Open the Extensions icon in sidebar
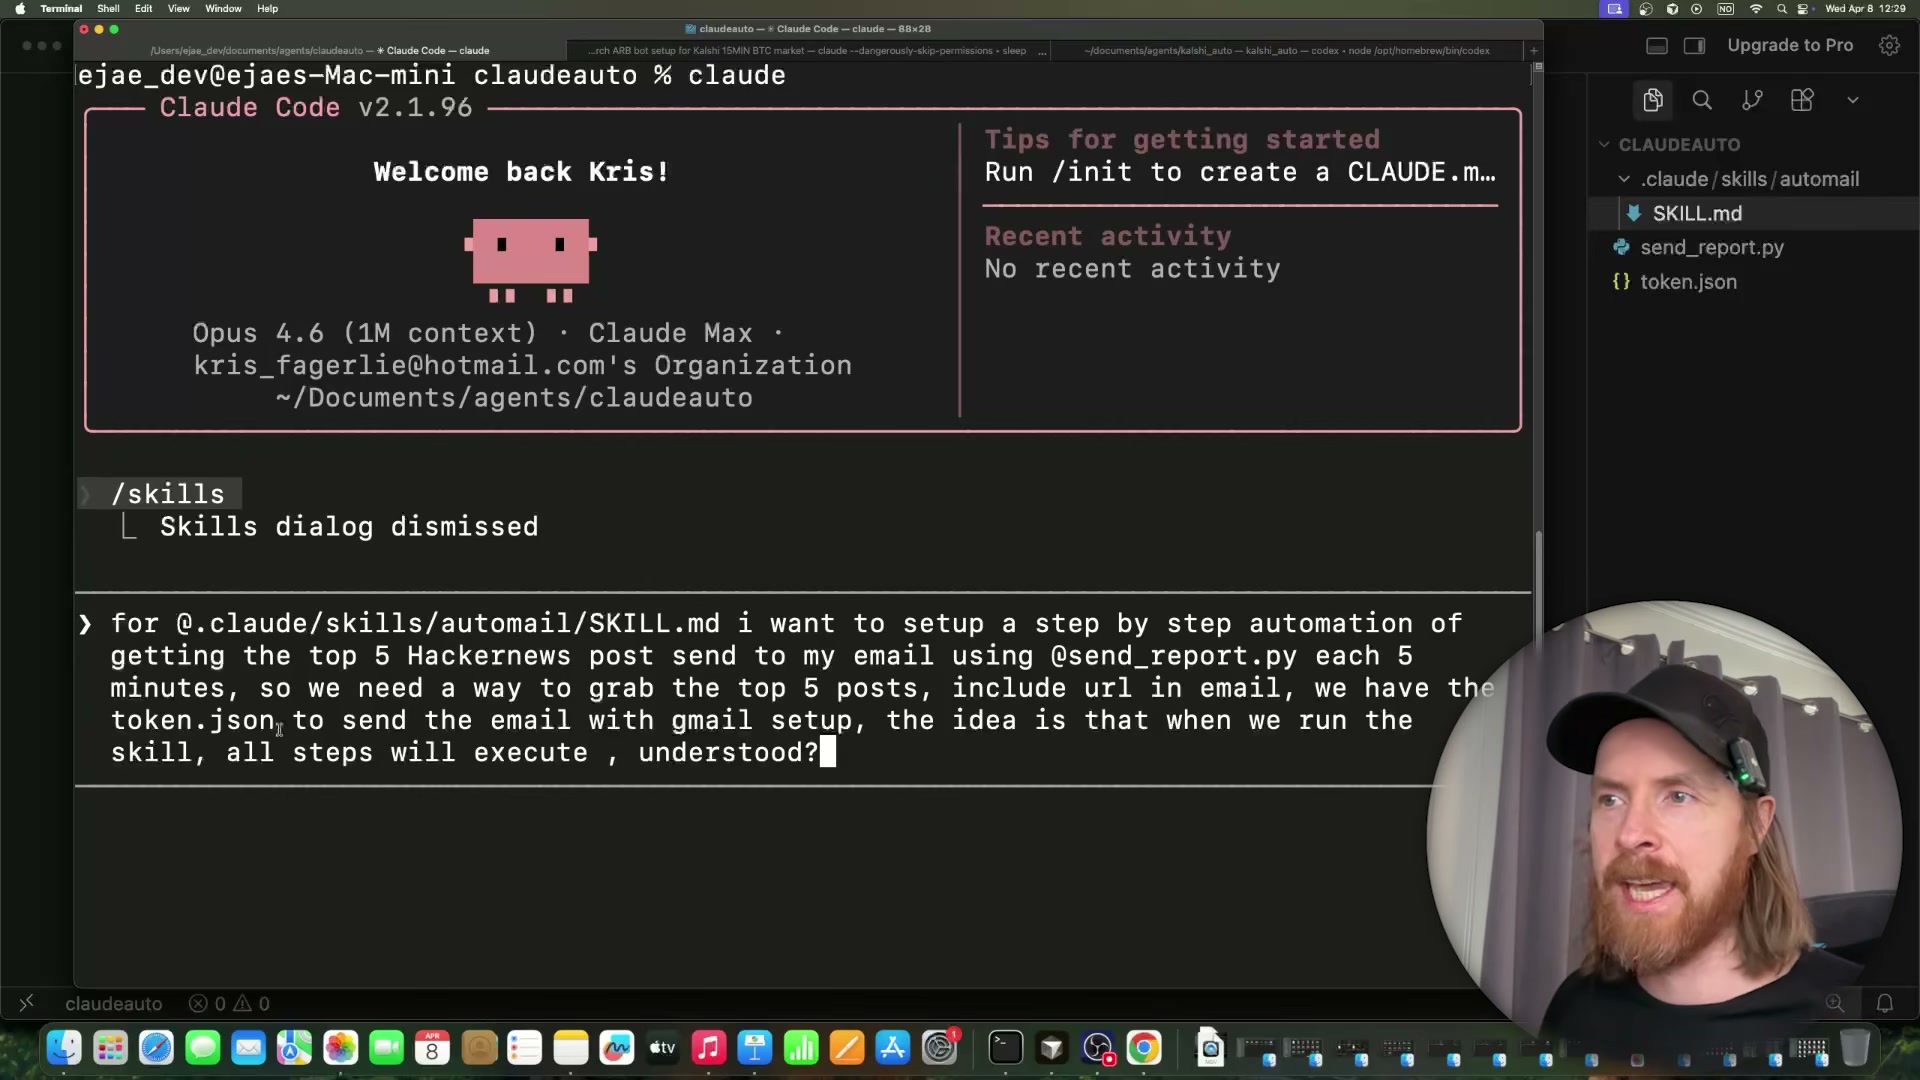Image resolution: width=1920 pixels, height=1080 pixels. [1802, 100]
